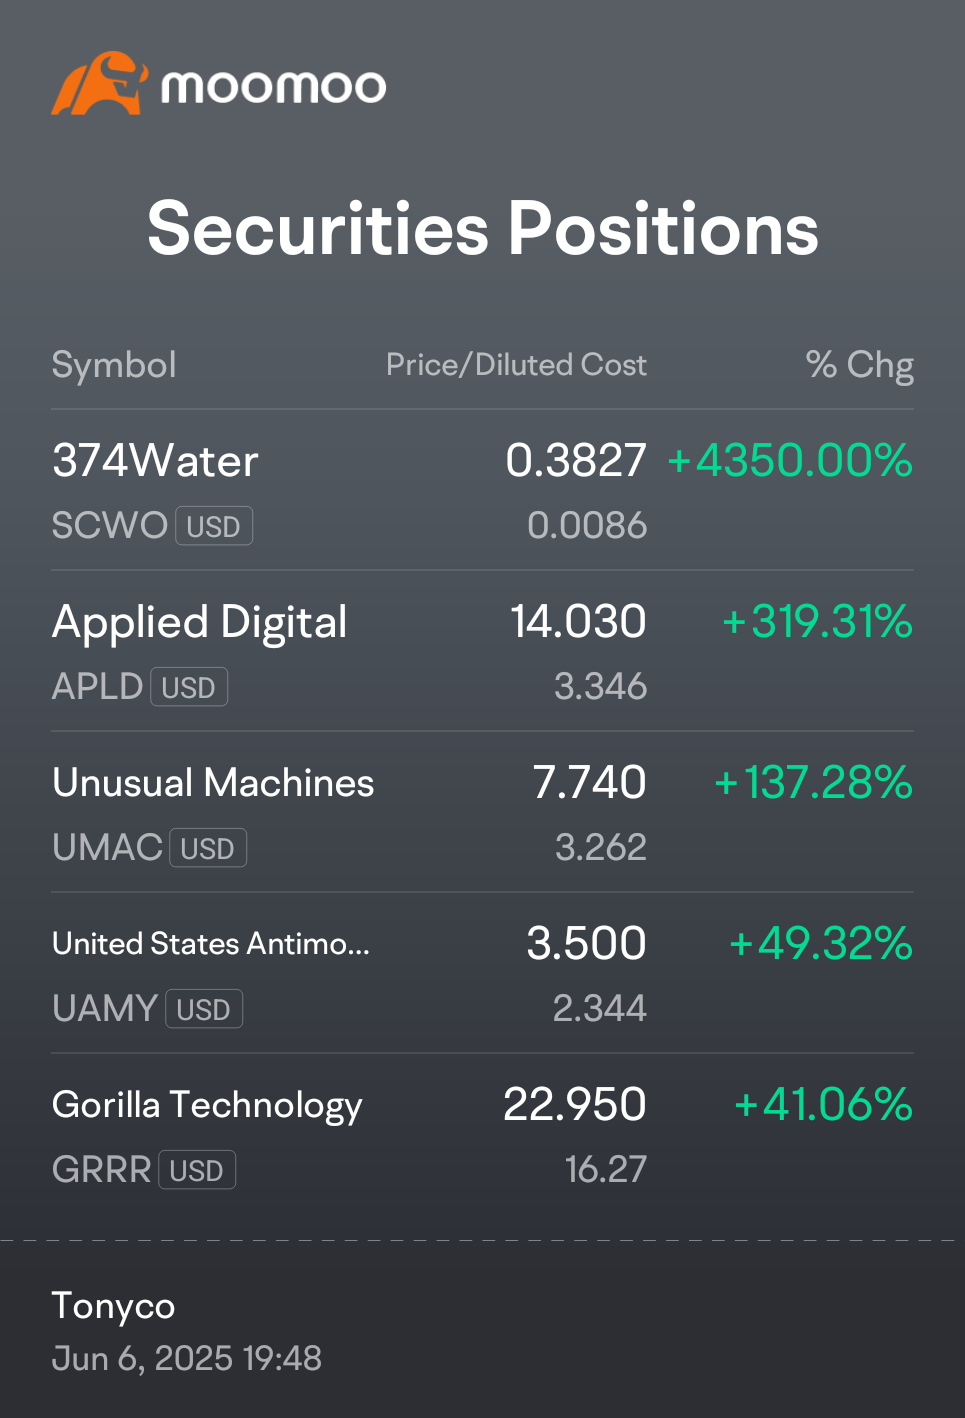The image size is (965, 1418).
Task: Click the moomoo wordmark text
Action: [x=273, y=86]
